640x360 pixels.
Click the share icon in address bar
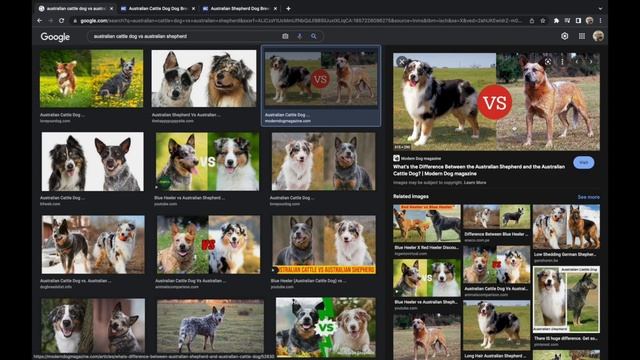pos(531,20)
